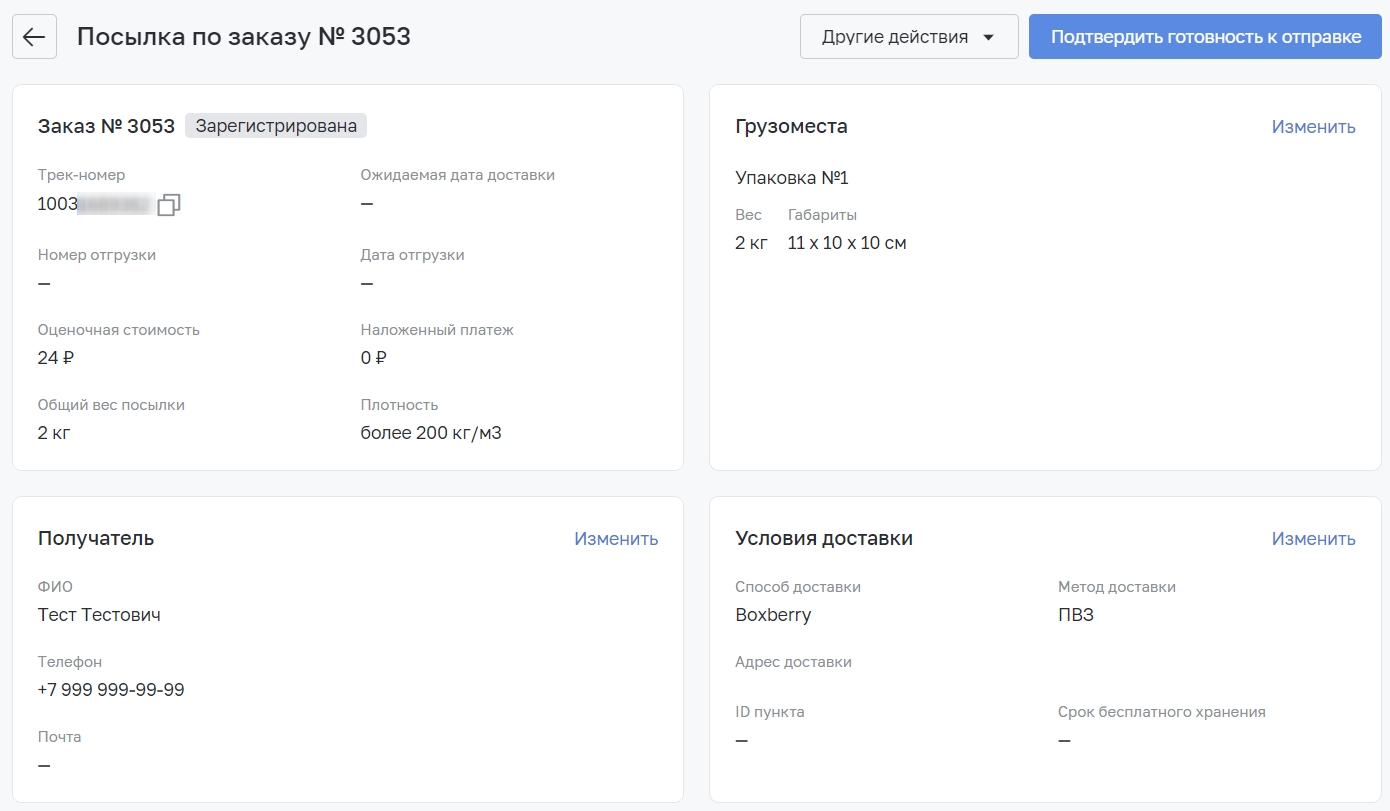Click the Адрес доставки label
This screenshot has height=811, width=1390.
[793, 662]
